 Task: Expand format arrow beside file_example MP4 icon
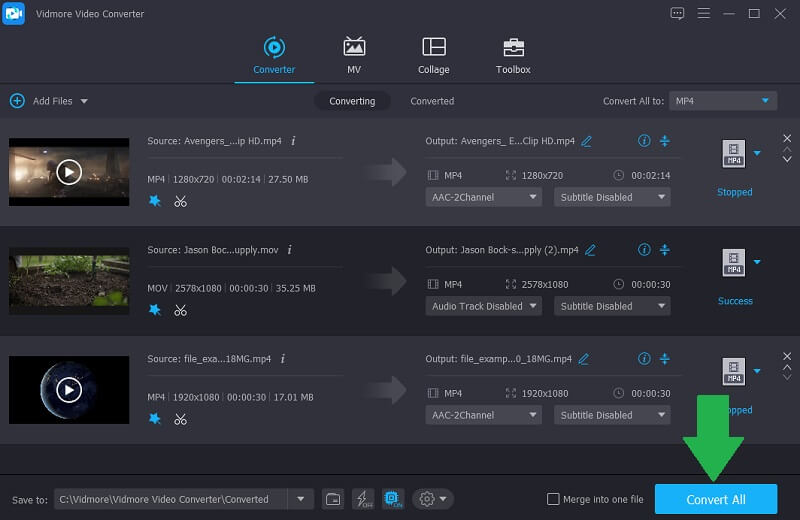(x=757, y=371)
